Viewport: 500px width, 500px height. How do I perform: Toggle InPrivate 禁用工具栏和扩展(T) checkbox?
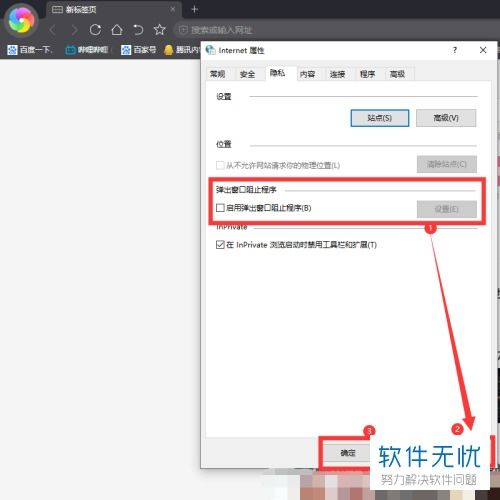[x=220, y=245]
